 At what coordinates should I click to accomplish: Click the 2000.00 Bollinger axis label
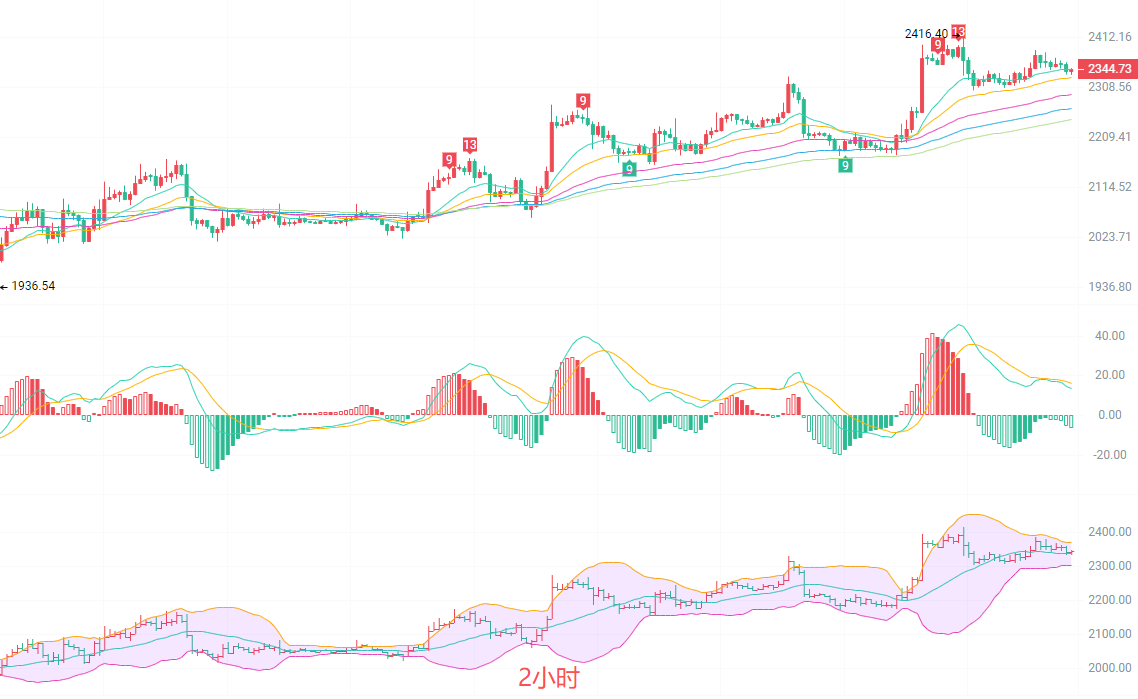[x=1111, y=668]
